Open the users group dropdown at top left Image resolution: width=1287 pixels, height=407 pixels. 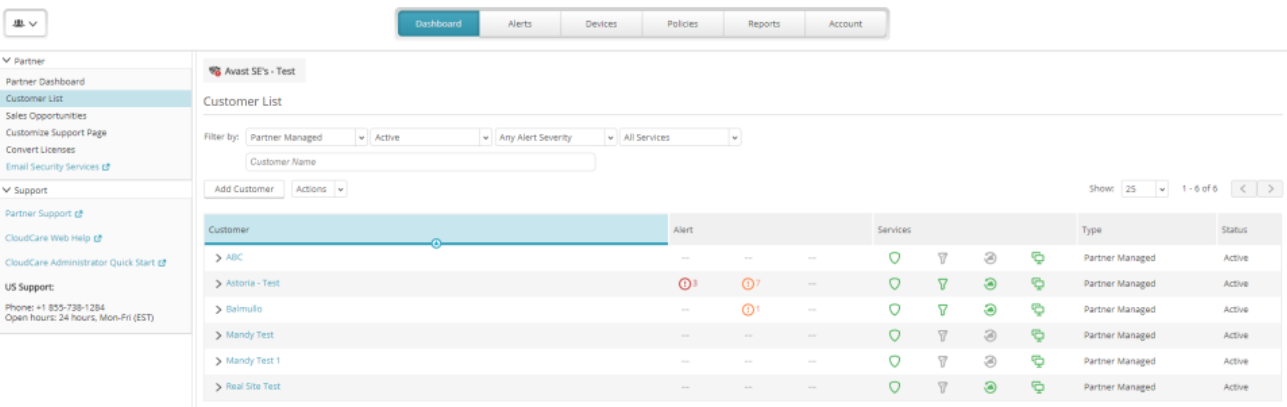click(25, 23)
